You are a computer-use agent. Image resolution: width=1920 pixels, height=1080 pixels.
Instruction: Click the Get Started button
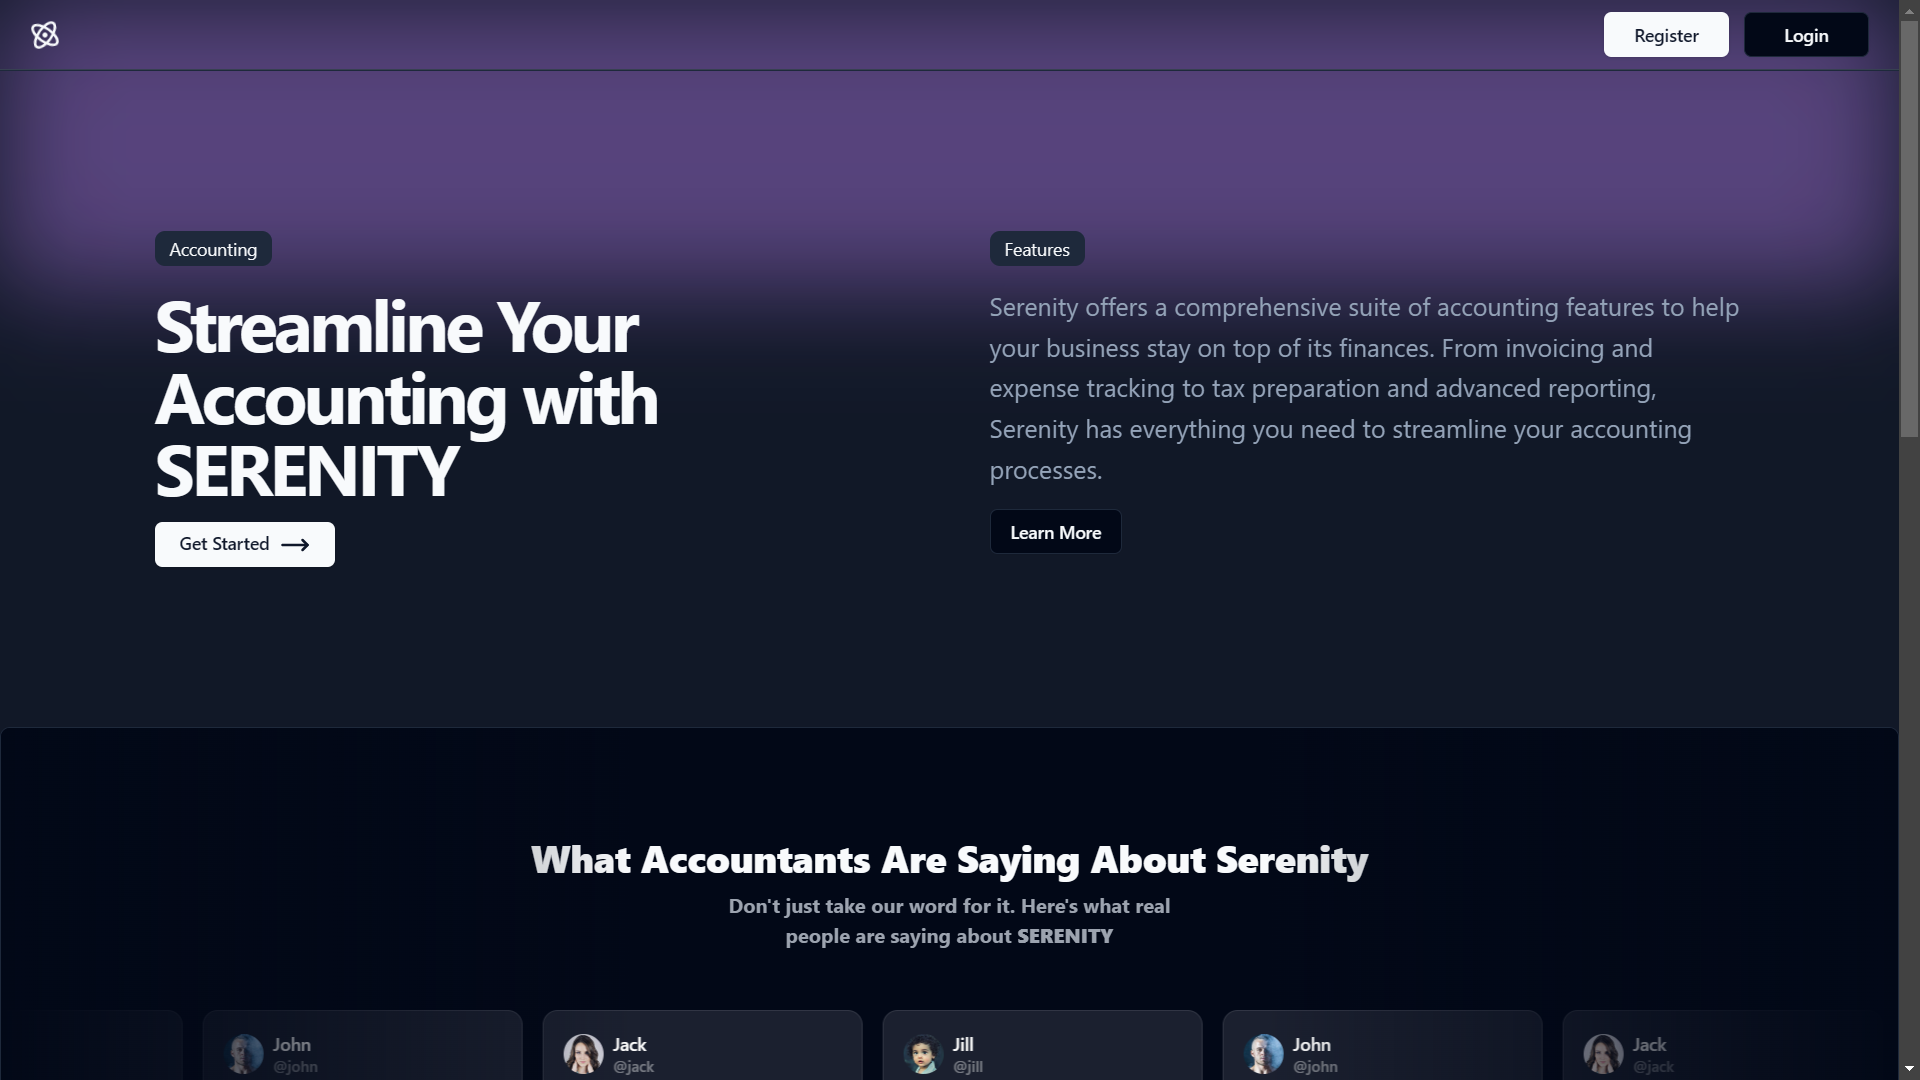[x=244, y=543]
